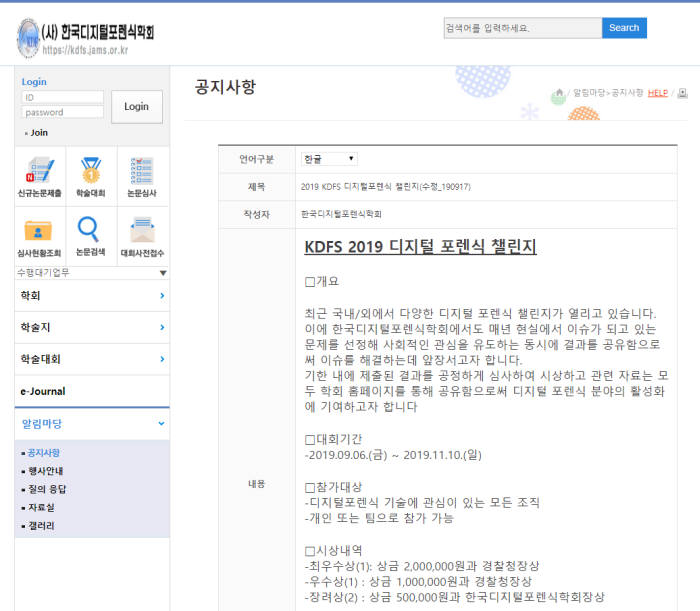The width and height of the screenshot is (700, 611).
Task: Click the 공지사항 page heading
Action: pyautogui.click(x=225, y=87)
